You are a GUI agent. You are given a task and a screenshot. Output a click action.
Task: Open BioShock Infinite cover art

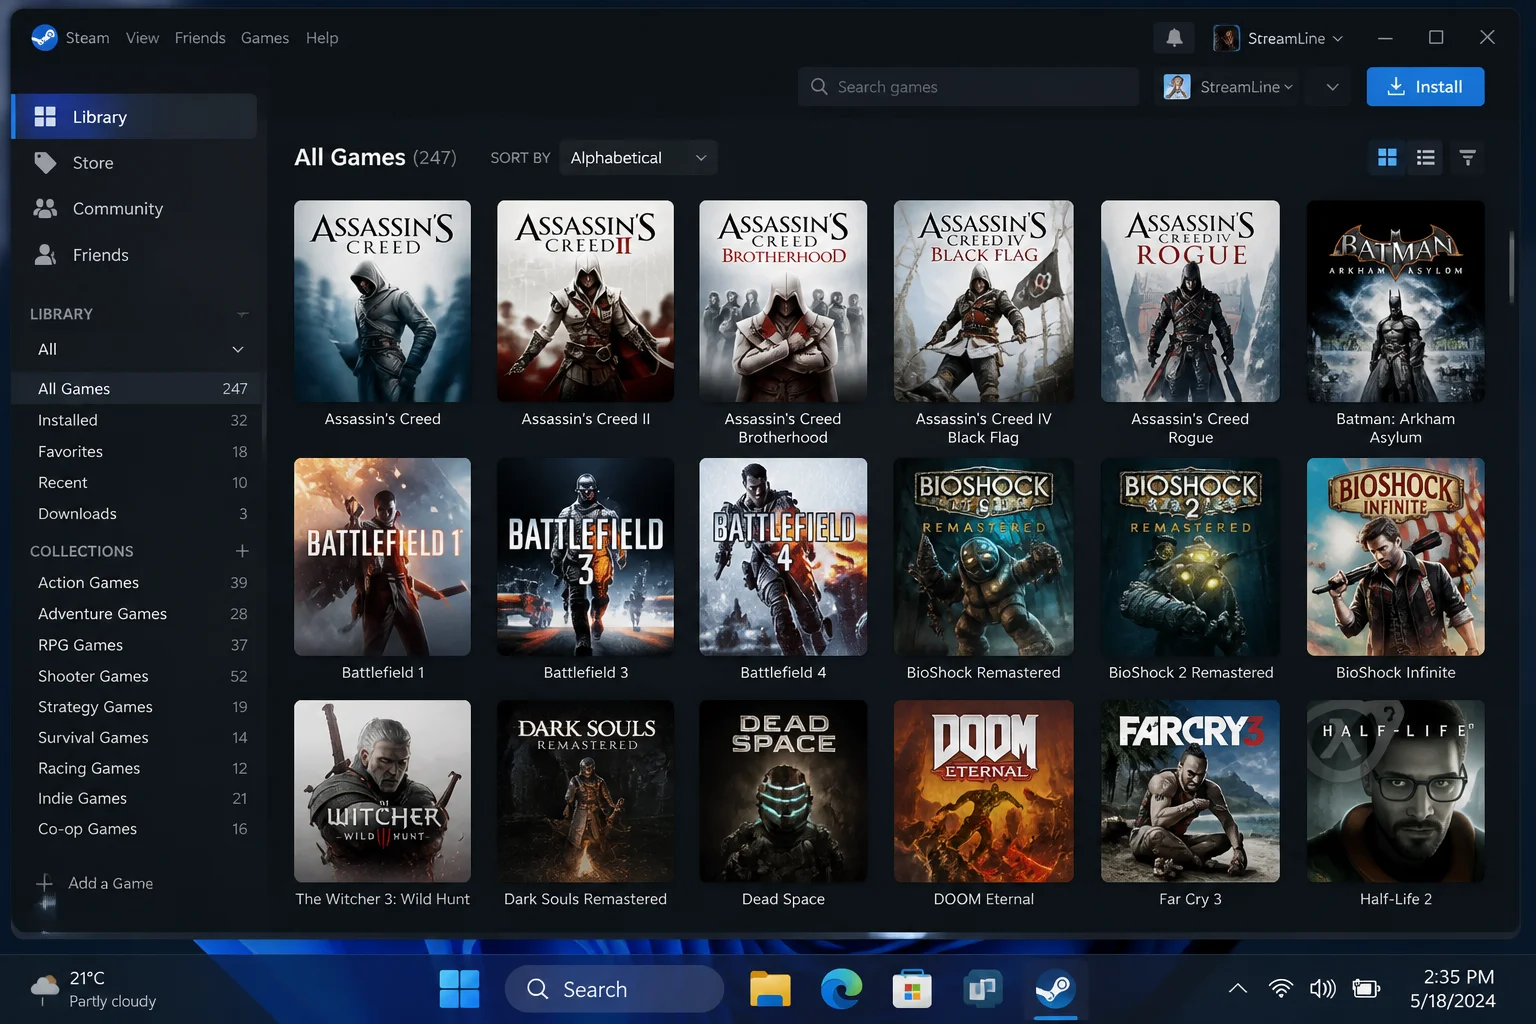pyautogui.click(x=1395, y=557)
